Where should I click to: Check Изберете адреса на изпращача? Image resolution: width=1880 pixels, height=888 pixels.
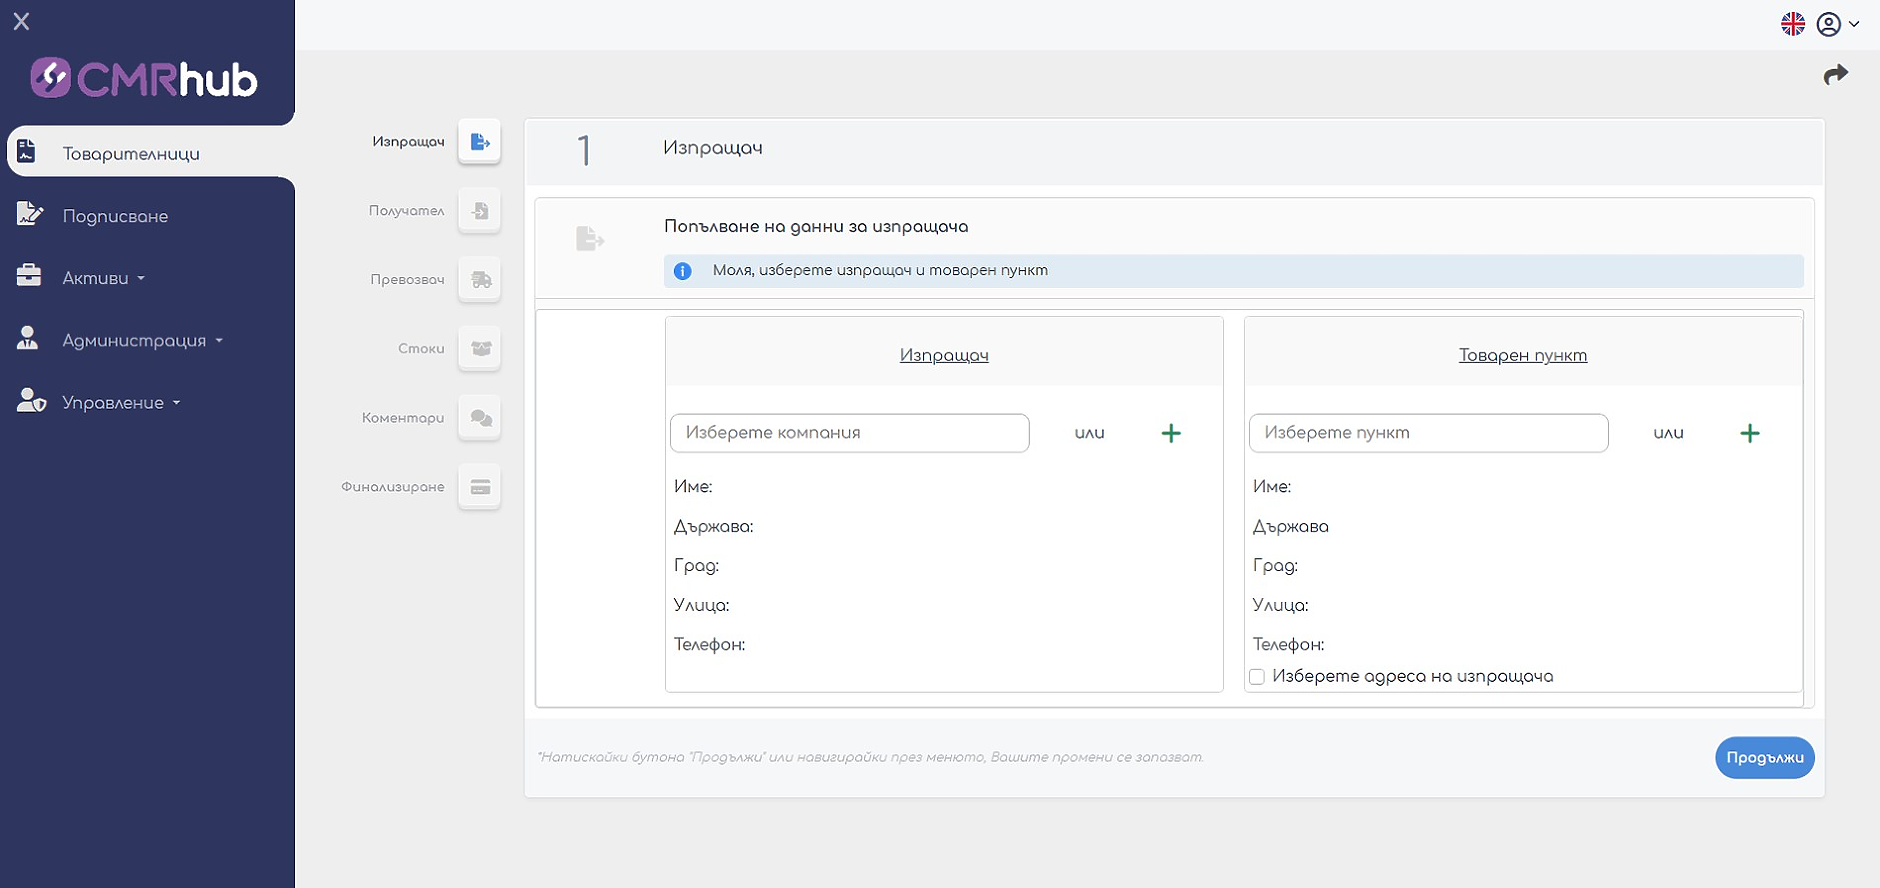[x=1257, y=677]
